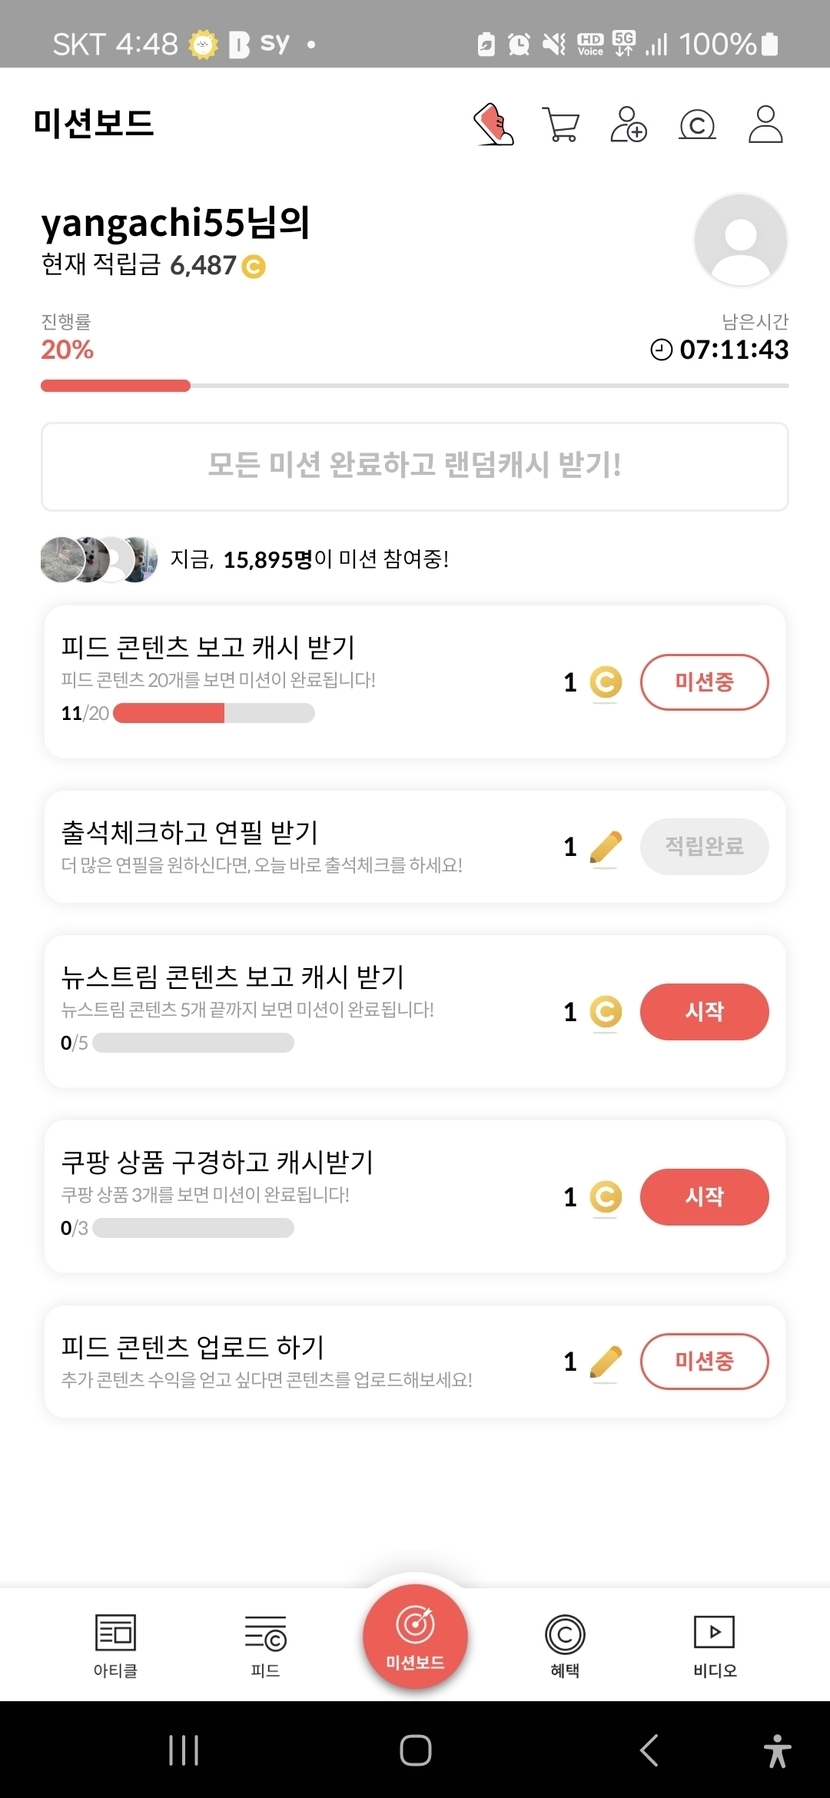Tap 미션중 for 피드 콘텐츠 보고 mission

pos(704,682)
